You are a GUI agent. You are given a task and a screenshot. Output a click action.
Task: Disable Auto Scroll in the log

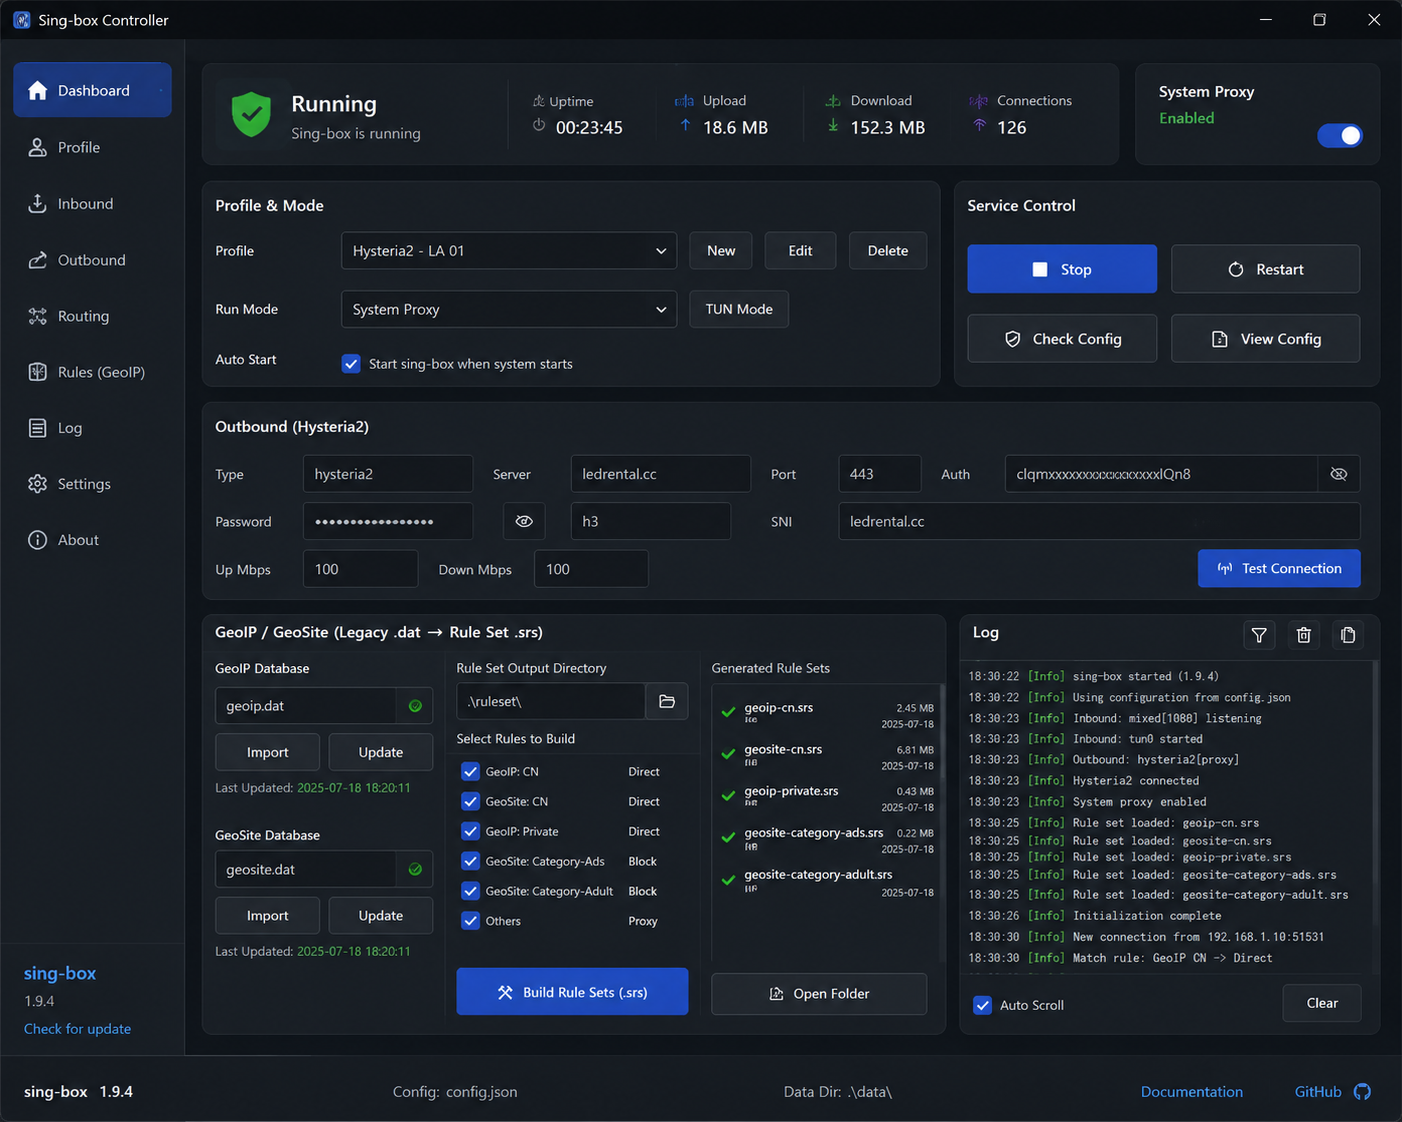(983, 1005)
